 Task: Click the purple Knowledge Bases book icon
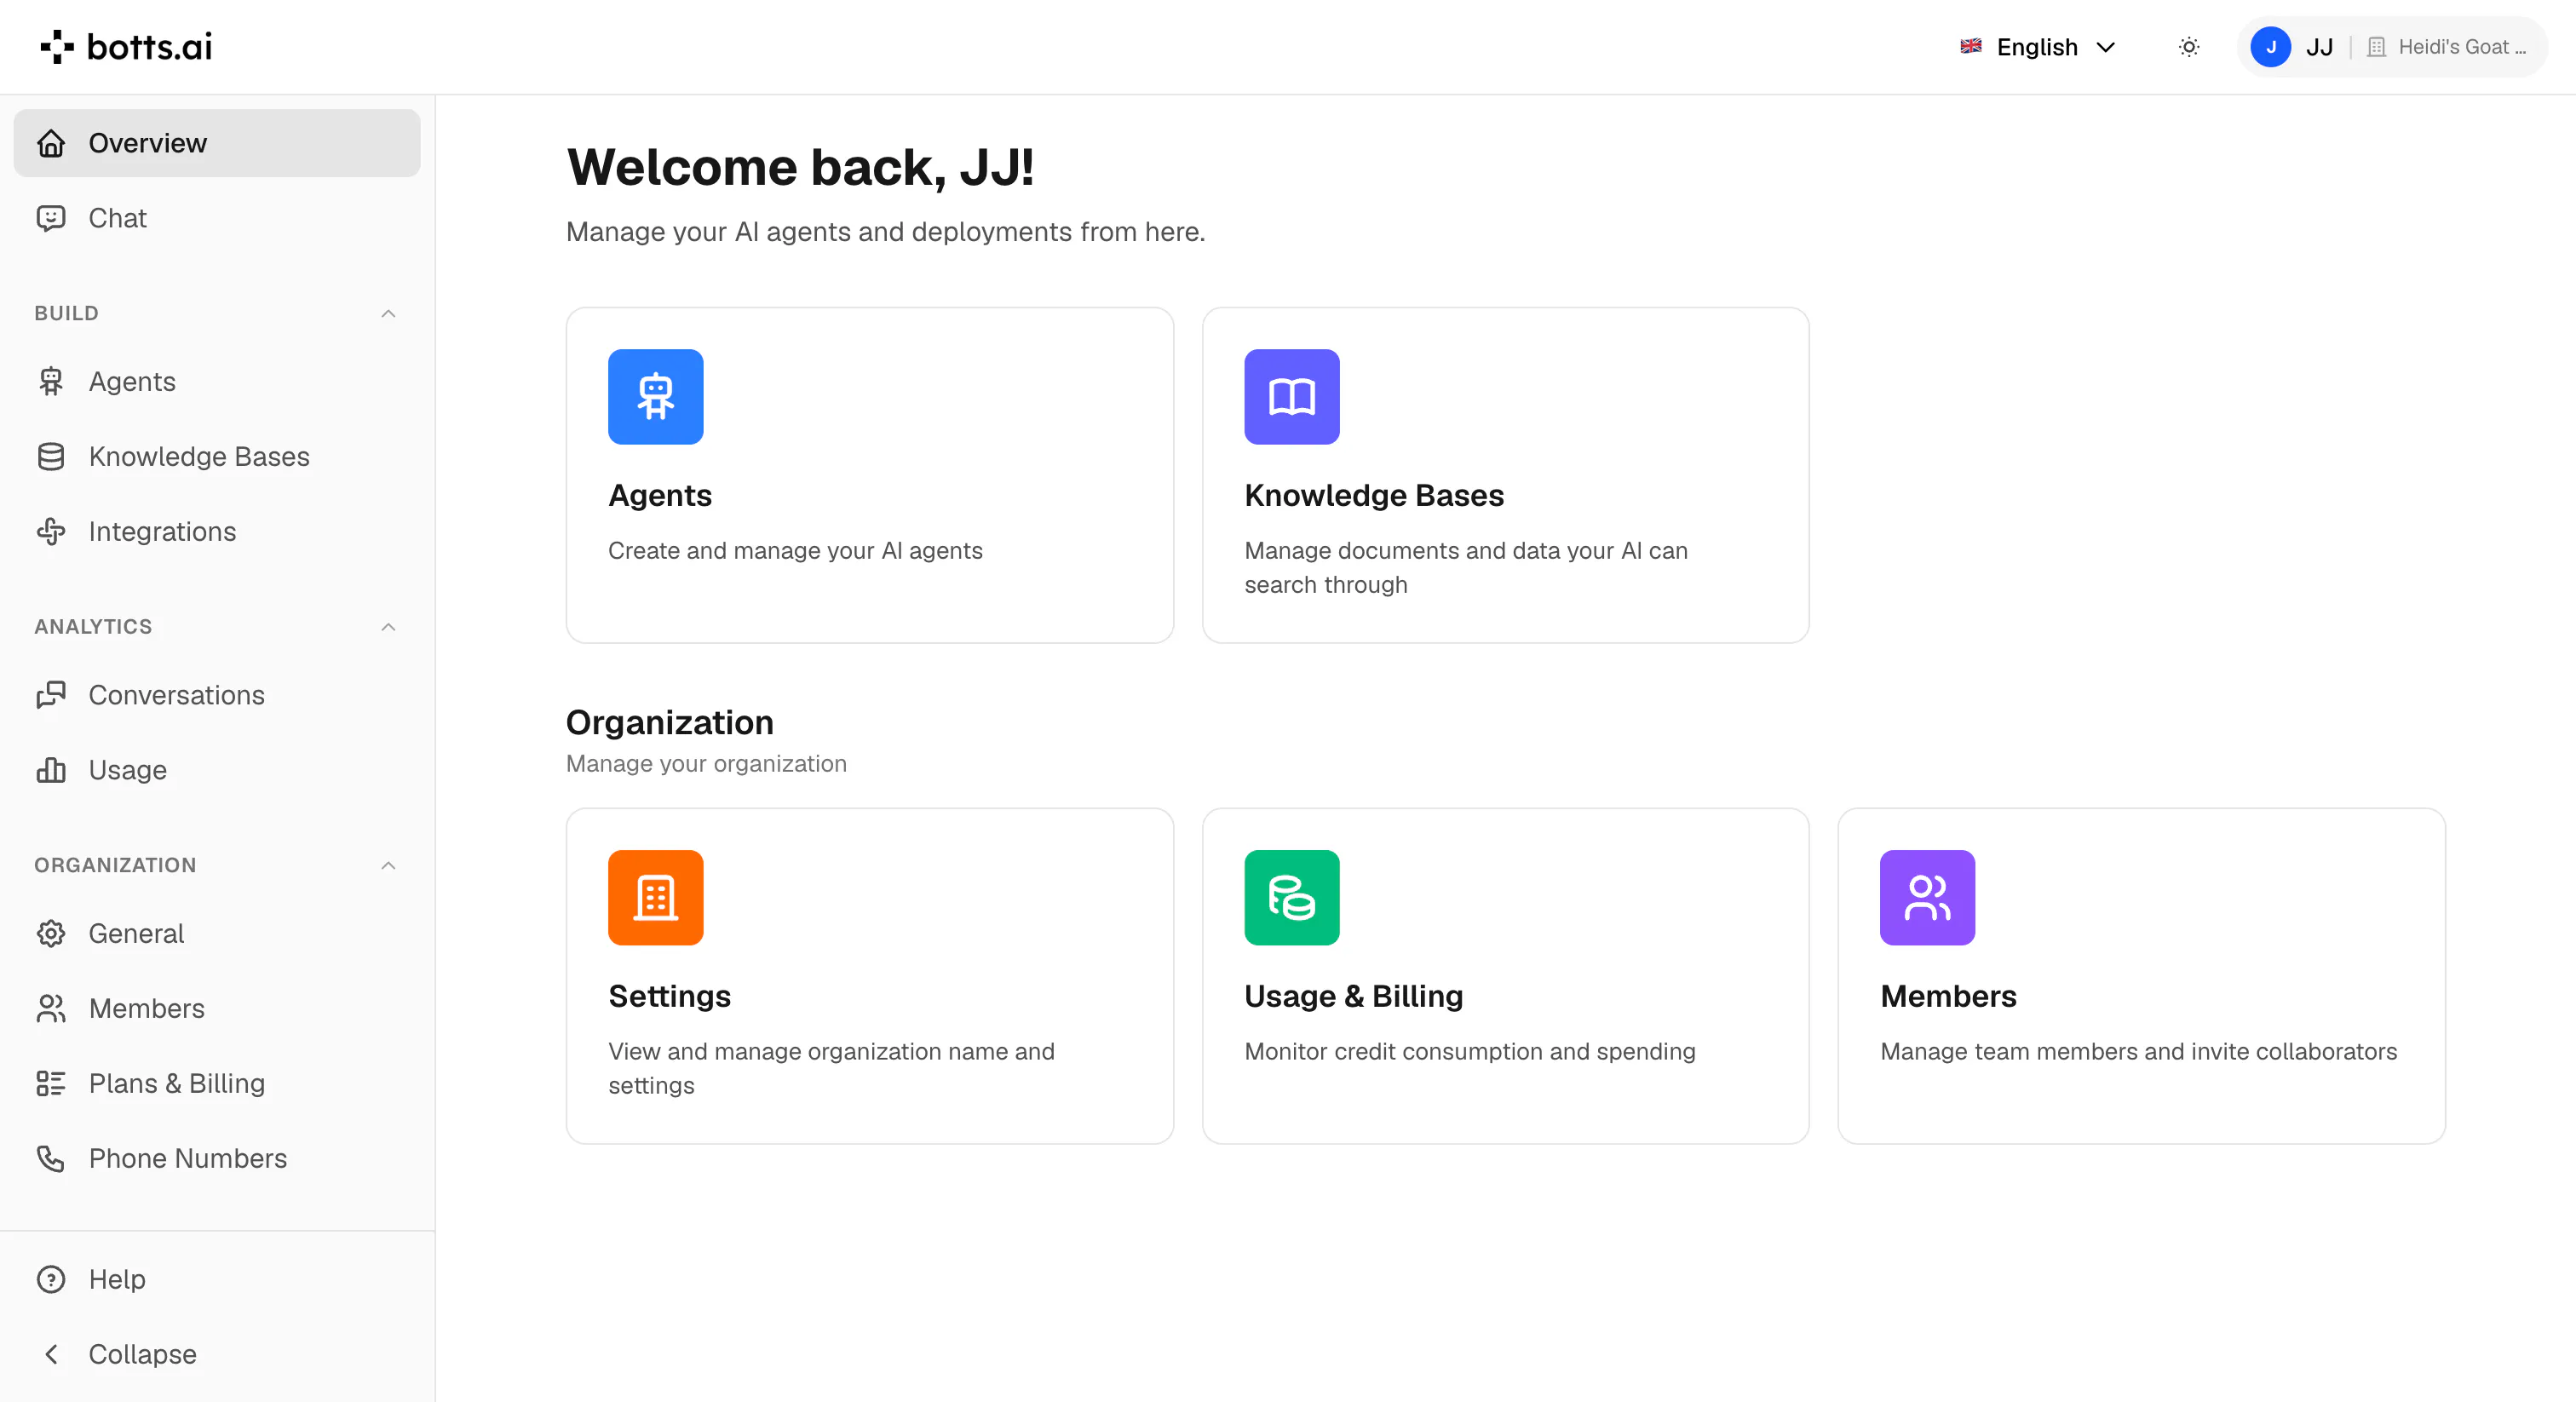1292,397
